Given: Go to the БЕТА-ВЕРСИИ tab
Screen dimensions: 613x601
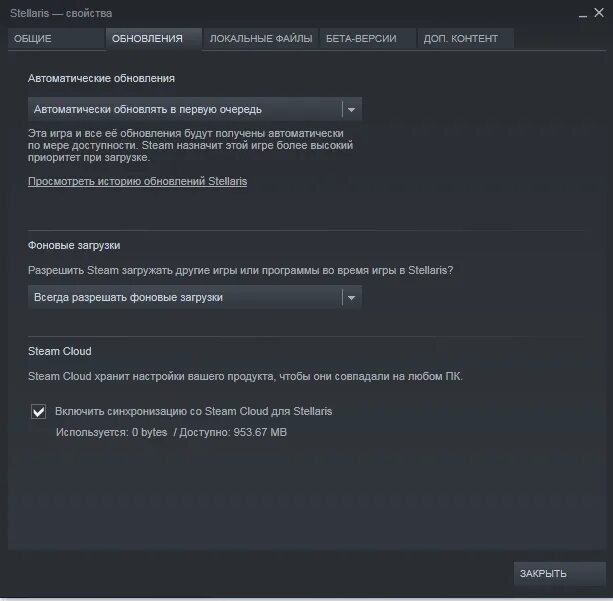Looking at the screenshot, I should click(367, 39).
